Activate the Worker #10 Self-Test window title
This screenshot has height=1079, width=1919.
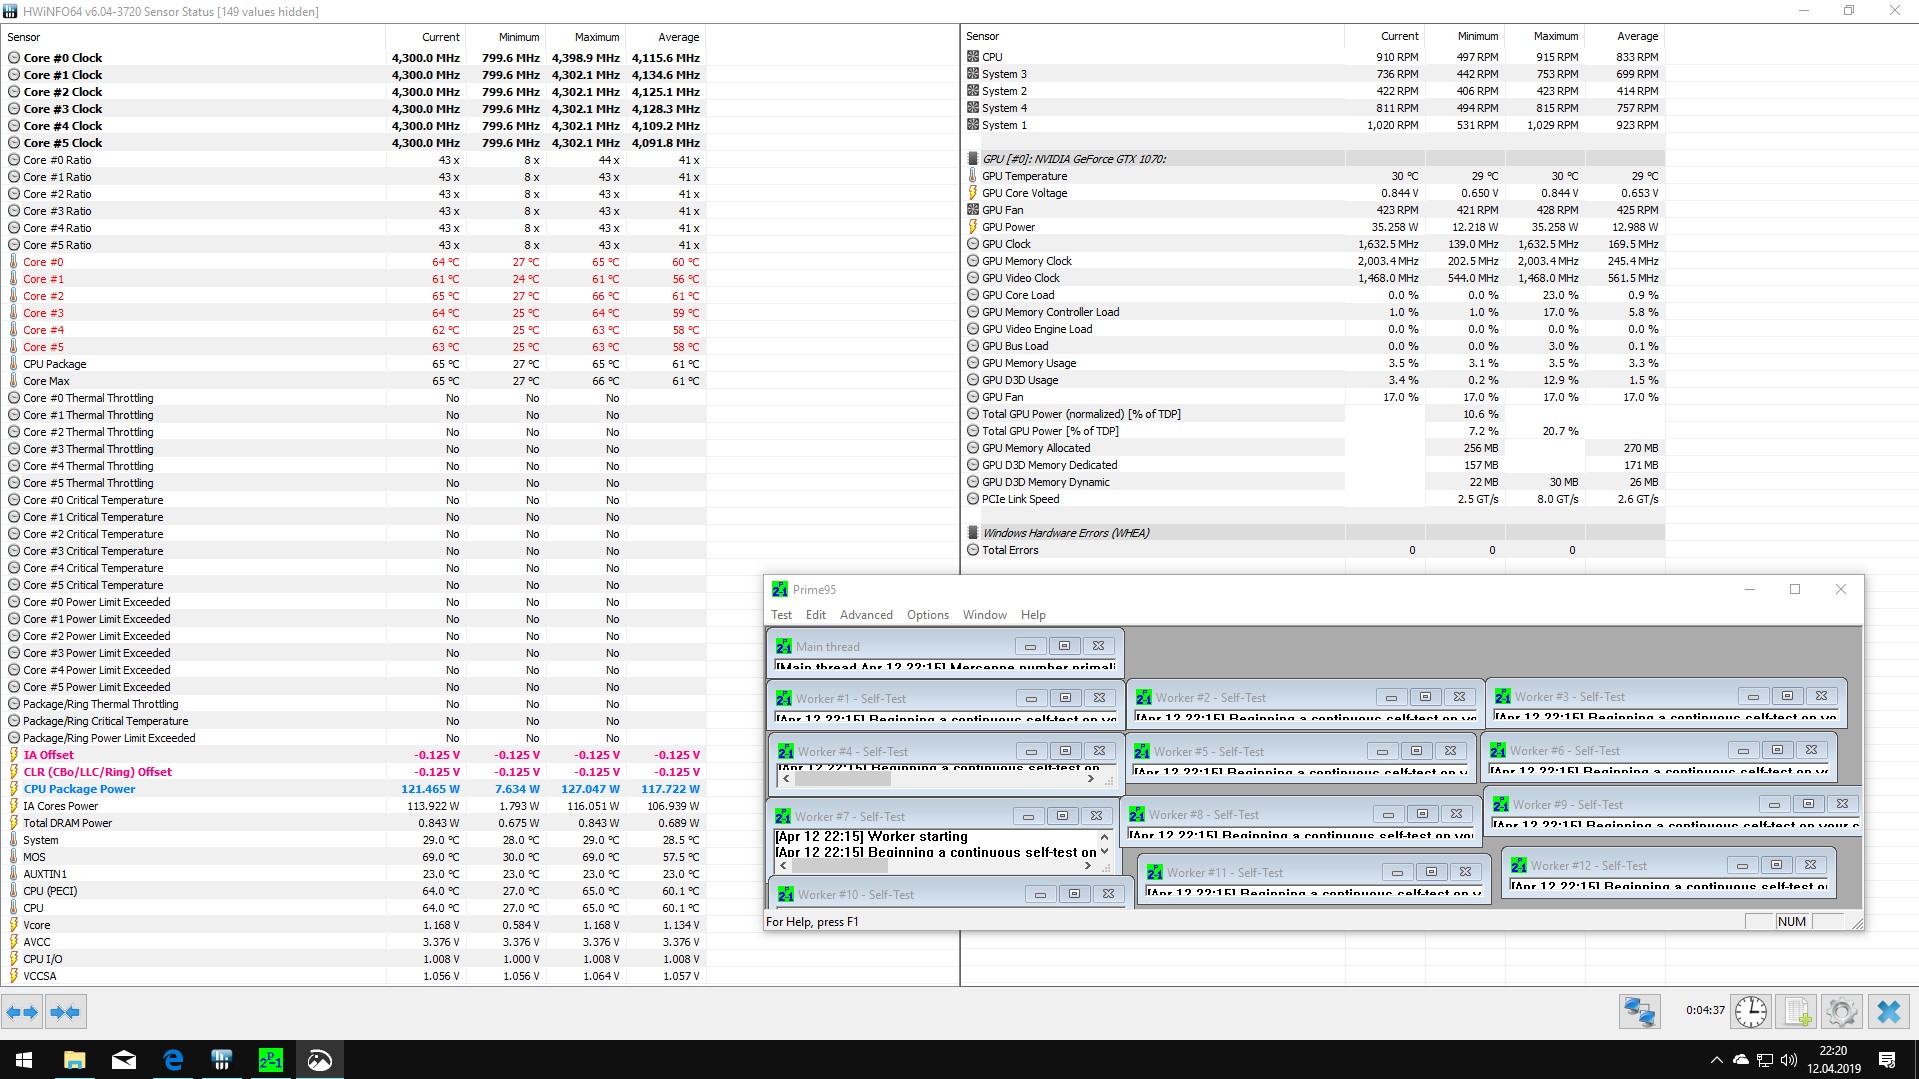[855, 895]
